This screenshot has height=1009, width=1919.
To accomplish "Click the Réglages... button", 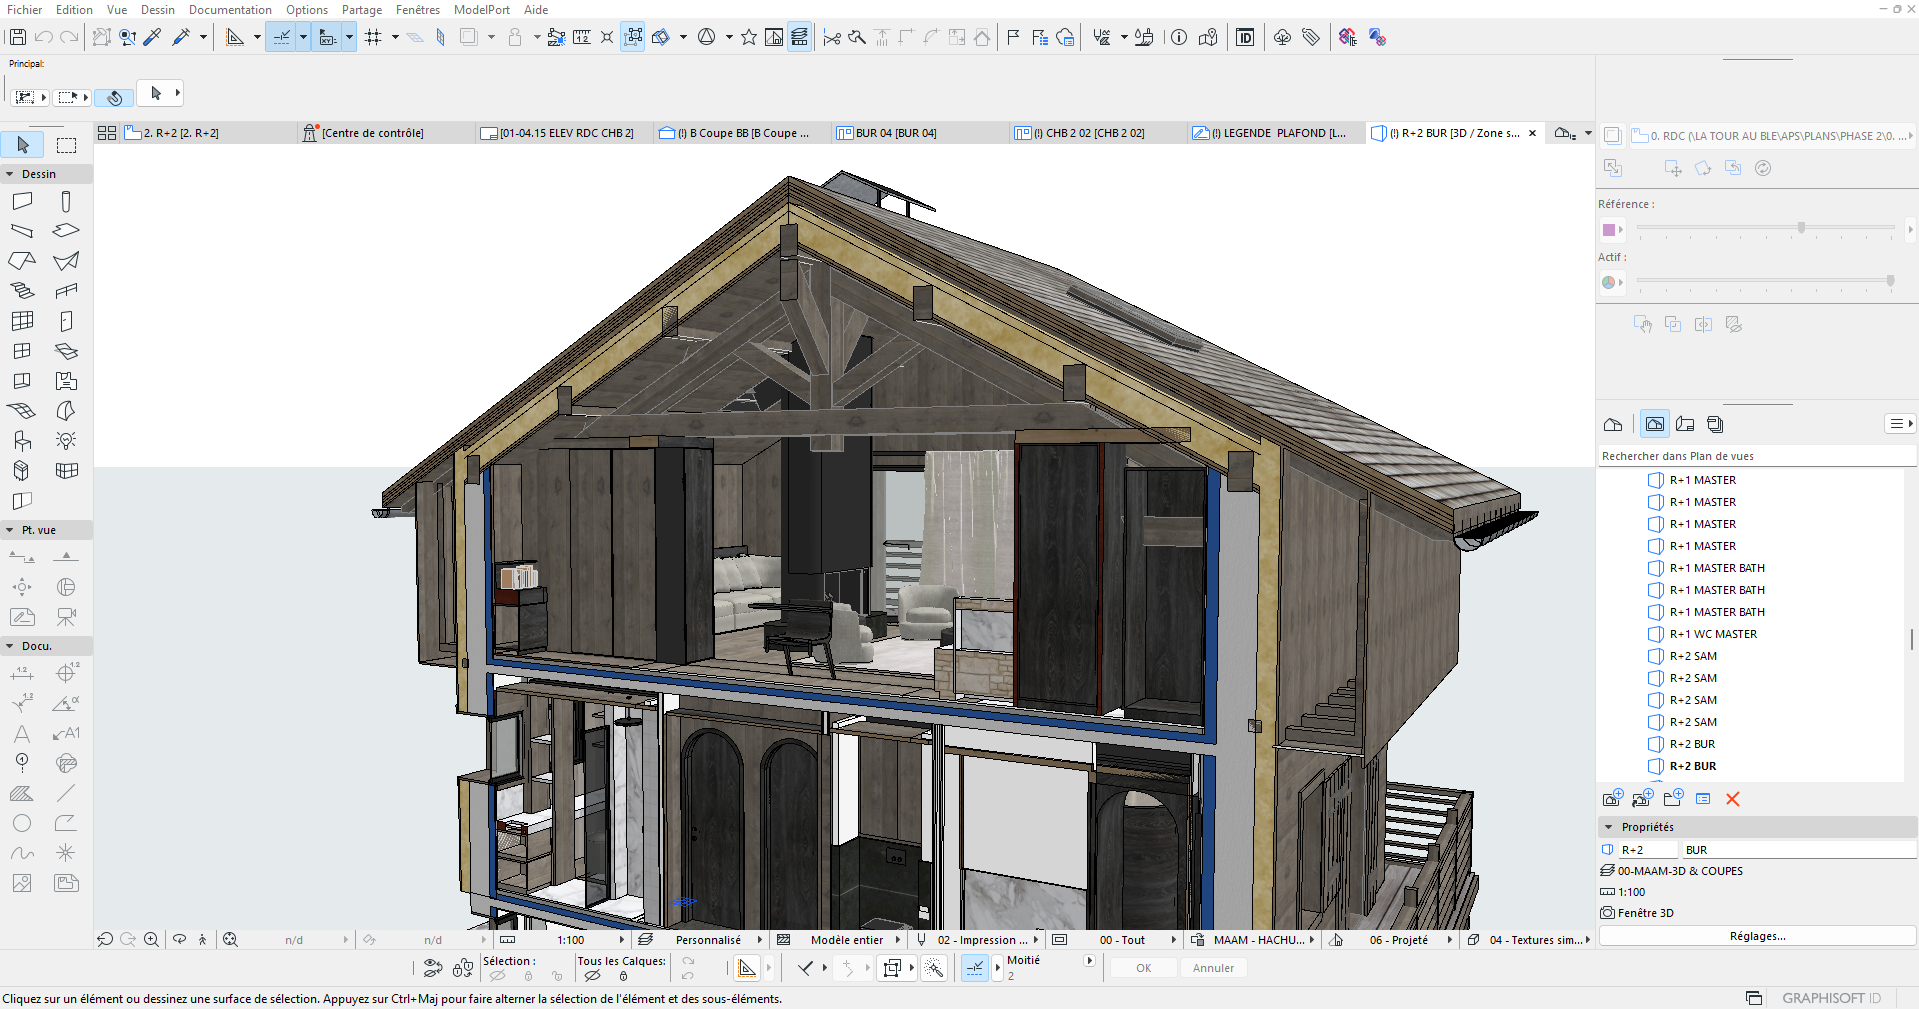I will pos(1757,936).
